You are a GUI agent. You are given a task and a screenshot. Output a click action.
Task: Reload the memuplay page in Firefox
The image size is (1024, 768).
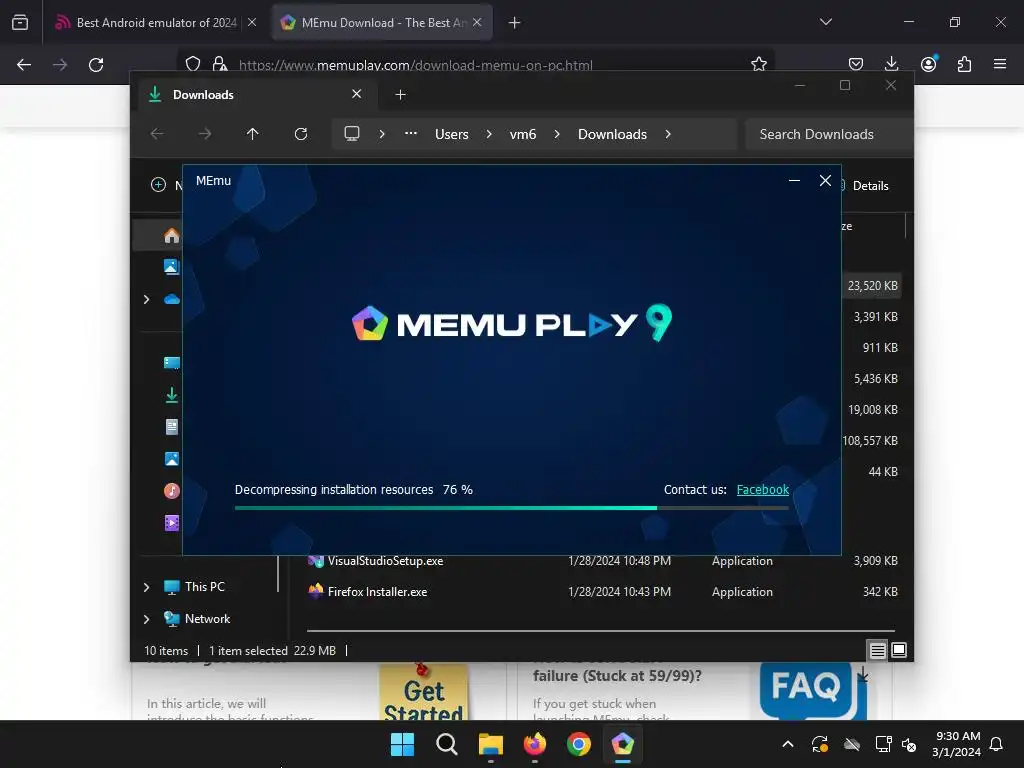point(96,65)
